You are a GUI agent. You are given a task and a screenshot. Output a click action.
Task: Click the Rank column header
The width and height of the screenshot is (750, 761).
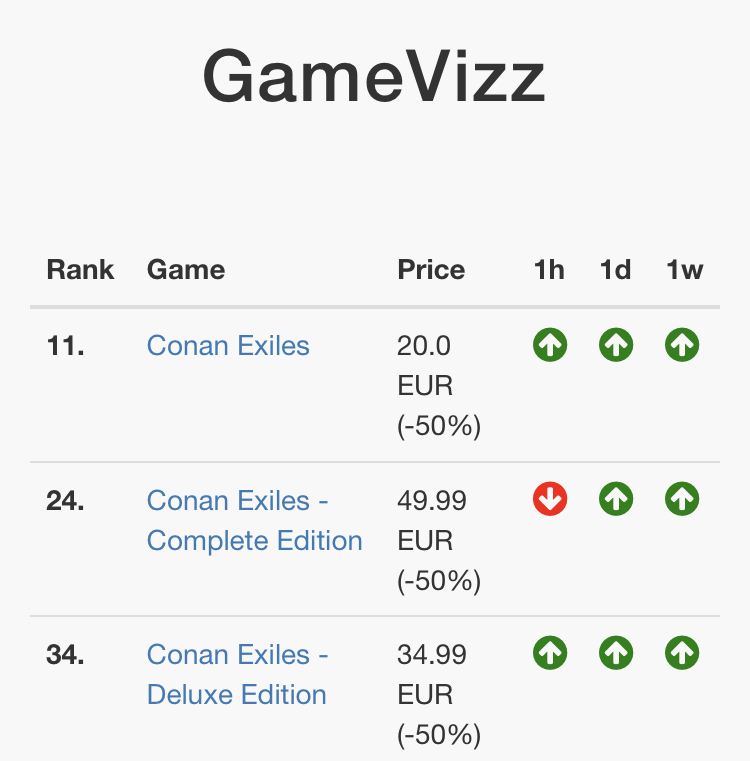point(80,270)
